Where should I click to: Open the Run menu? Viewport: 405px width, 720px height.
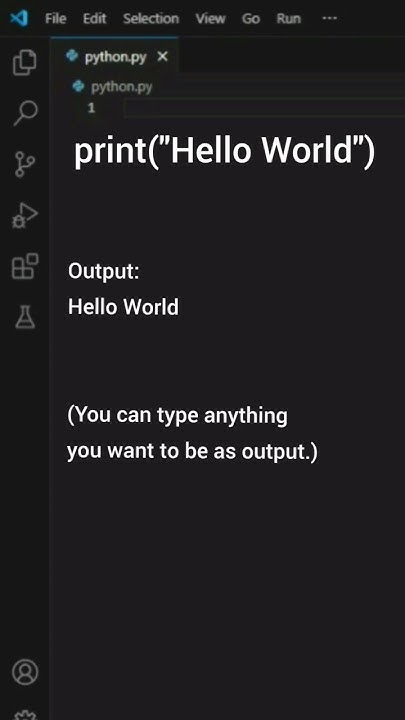pyautogui.click(x=288, y=18)
